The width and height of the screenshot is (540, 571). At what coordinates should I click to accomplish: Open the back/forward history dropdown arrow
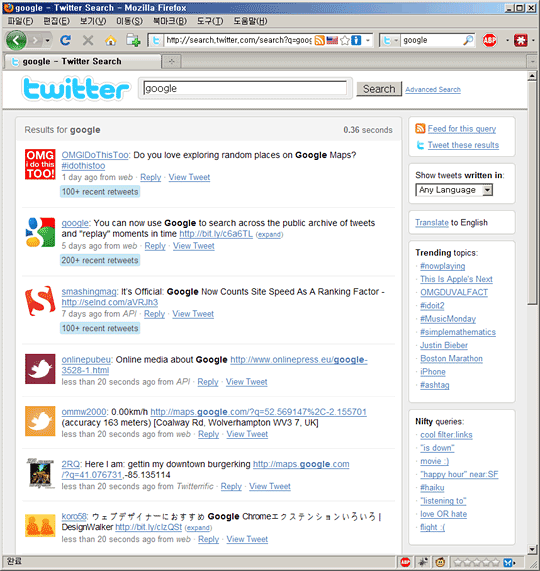pos(47,40)
